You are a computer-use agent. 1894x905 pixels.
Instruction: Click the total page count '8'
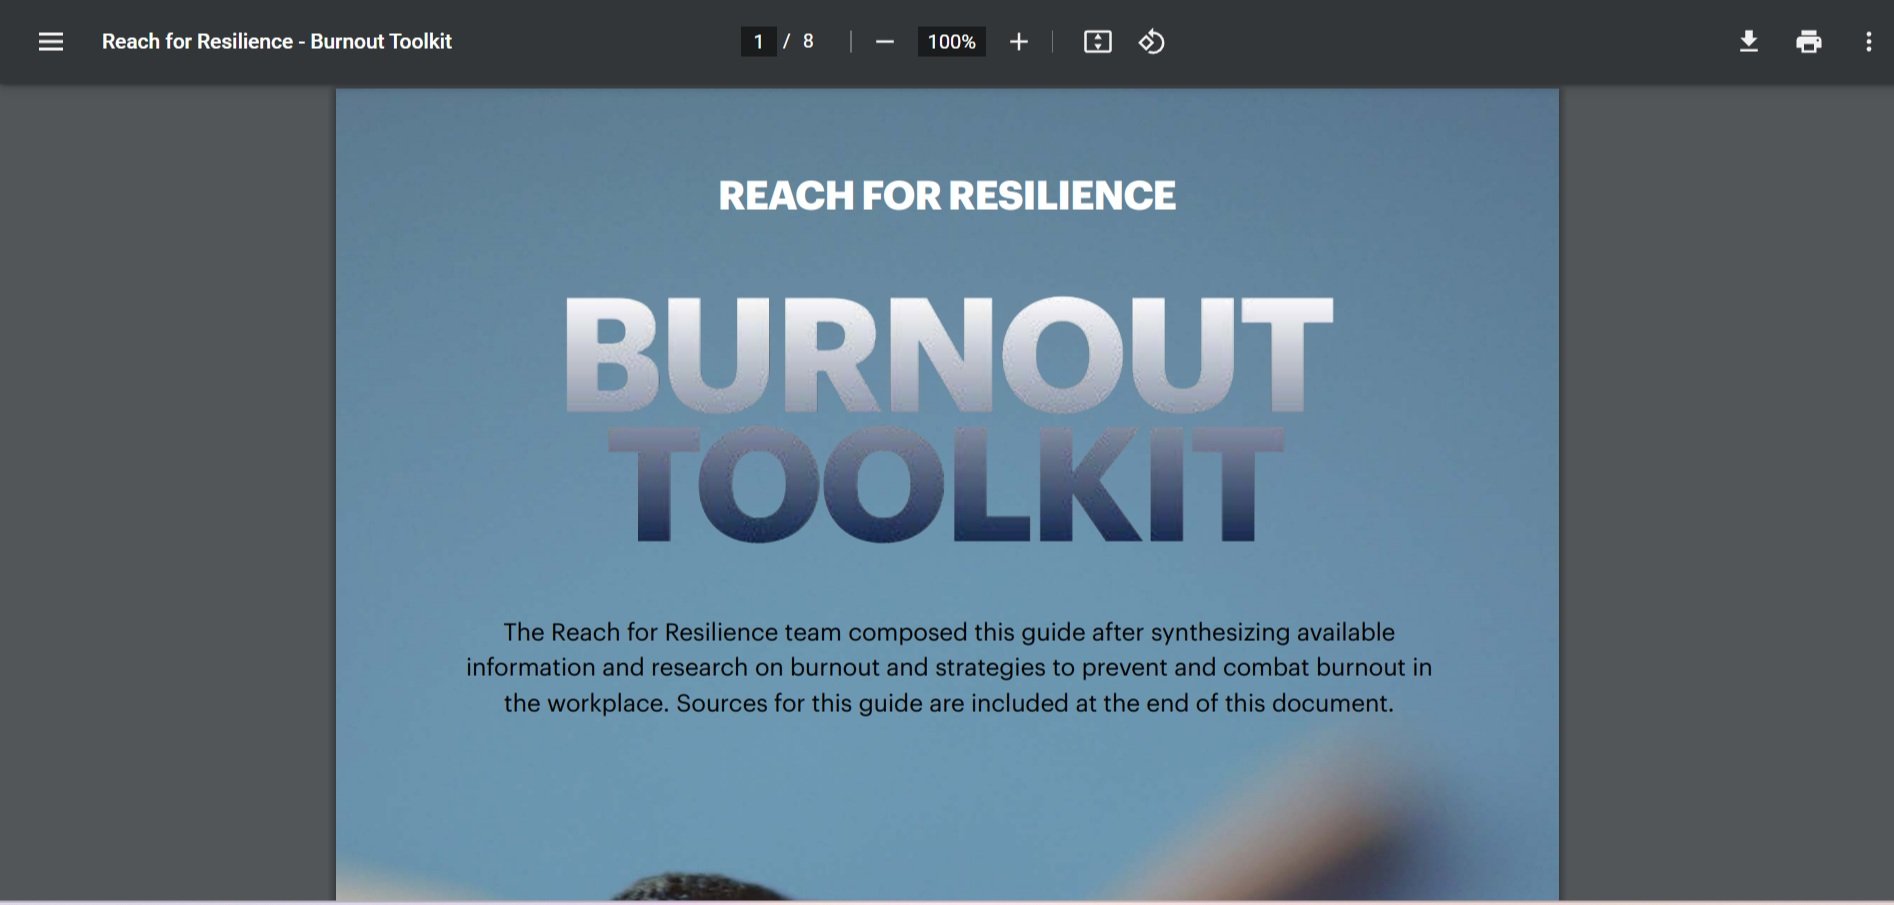click(x=808, y=42)
